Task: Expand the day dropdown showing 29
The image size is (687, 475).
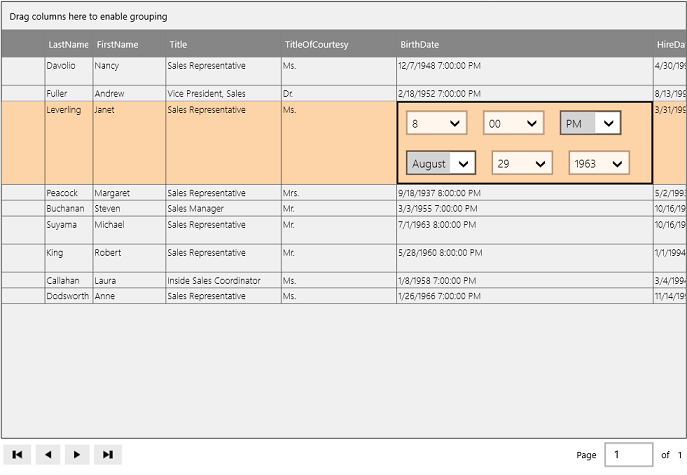Action: pos(522,163)
